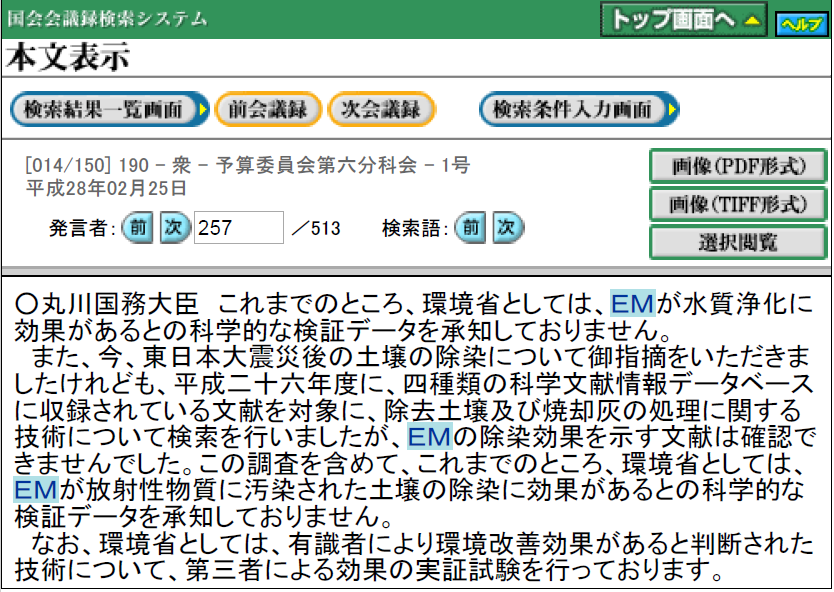Viewport: 834px width, 592px height.
Task: Click the date 平成28年02月25日
Action: point(106,188)
